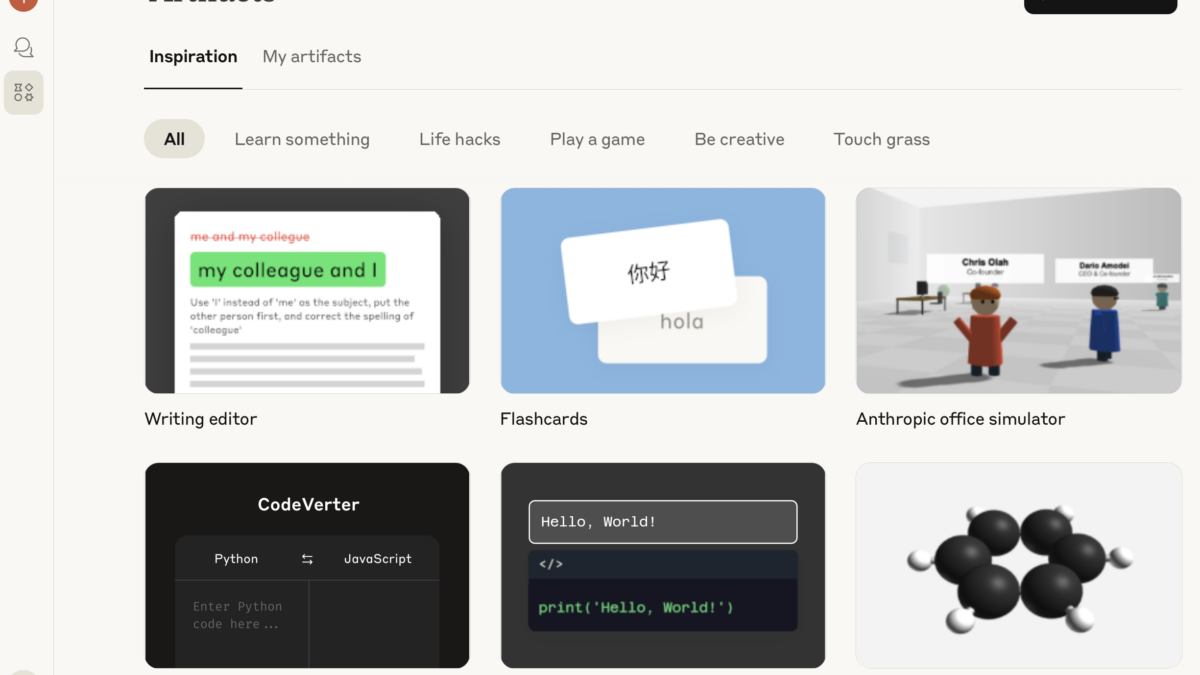Click the orange profile avatar in the sidebar

point(23,3)
